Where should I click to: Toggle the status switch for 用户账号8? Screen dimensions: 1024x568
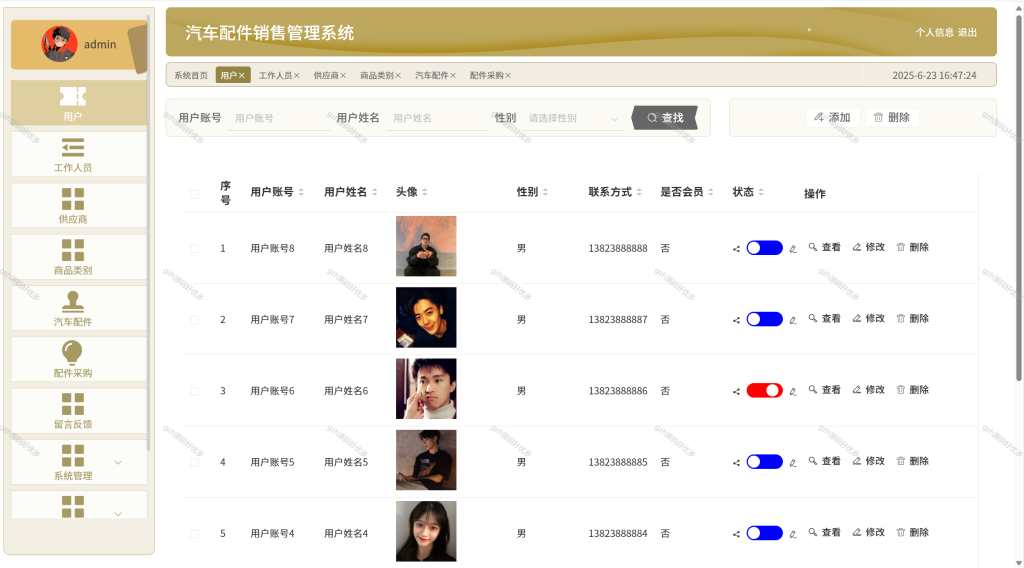point(765,248)
